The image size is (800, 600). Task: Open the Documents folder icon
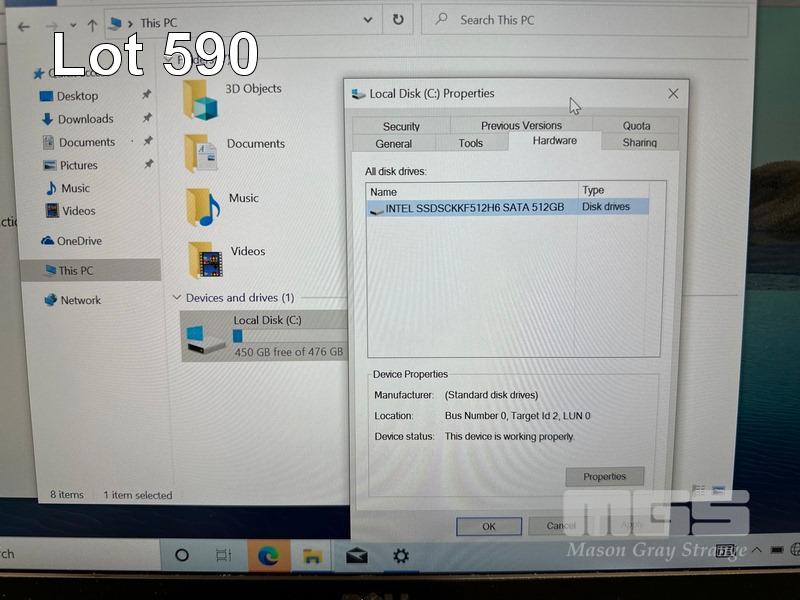pos(201,153)
